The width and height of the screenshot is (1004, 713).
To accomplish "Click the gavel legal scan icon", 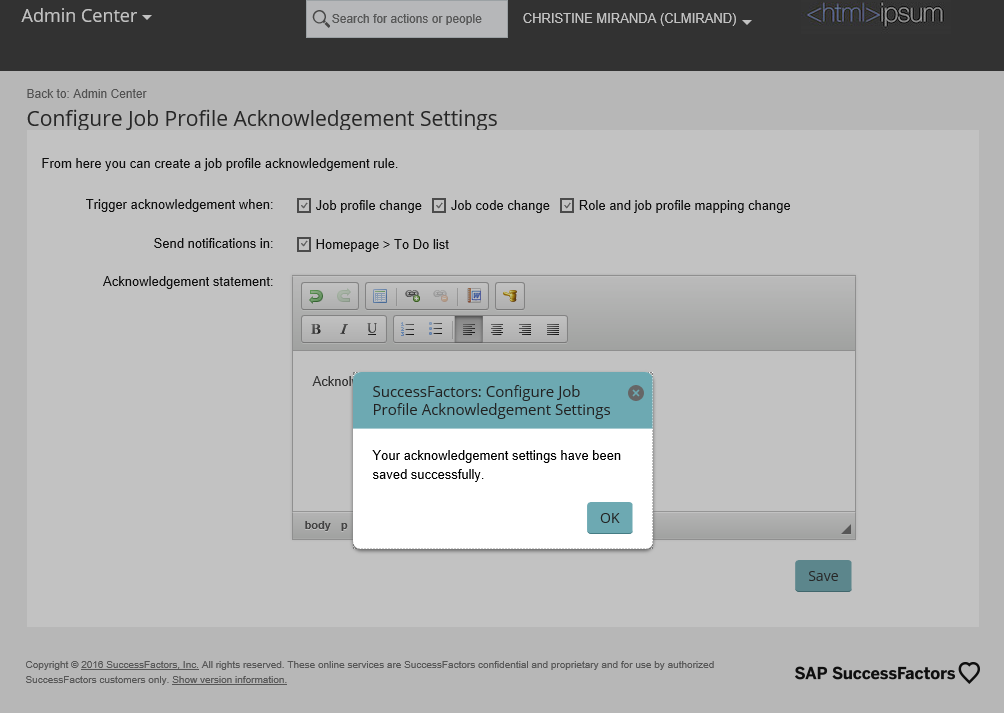I will coord(510,296).
